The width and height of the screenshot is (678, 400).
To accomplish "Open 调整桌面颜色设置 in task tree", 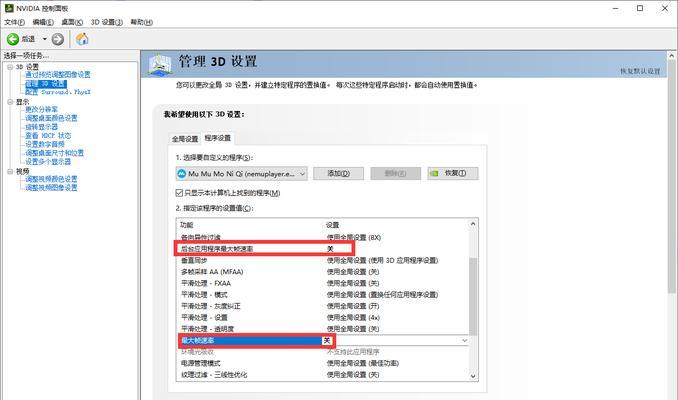I will (x=51, y=118).
